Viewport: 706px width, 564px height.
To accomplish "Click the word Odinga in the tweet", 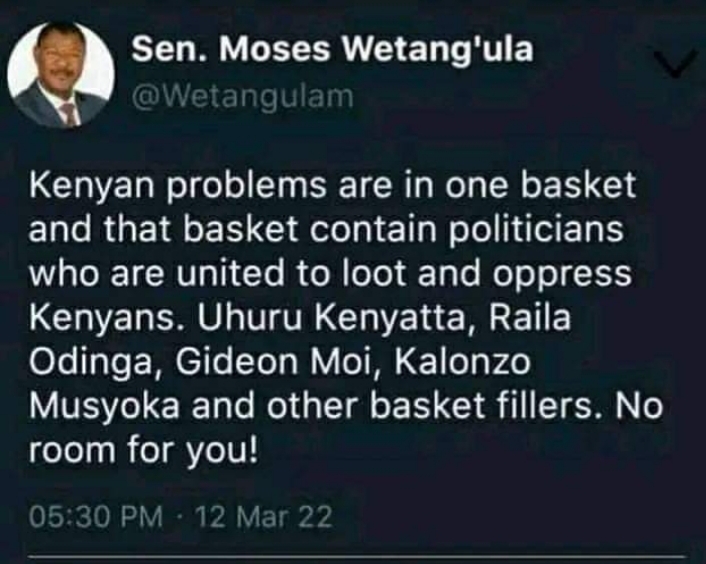I will pyautogui.click(x=91, y=363).
